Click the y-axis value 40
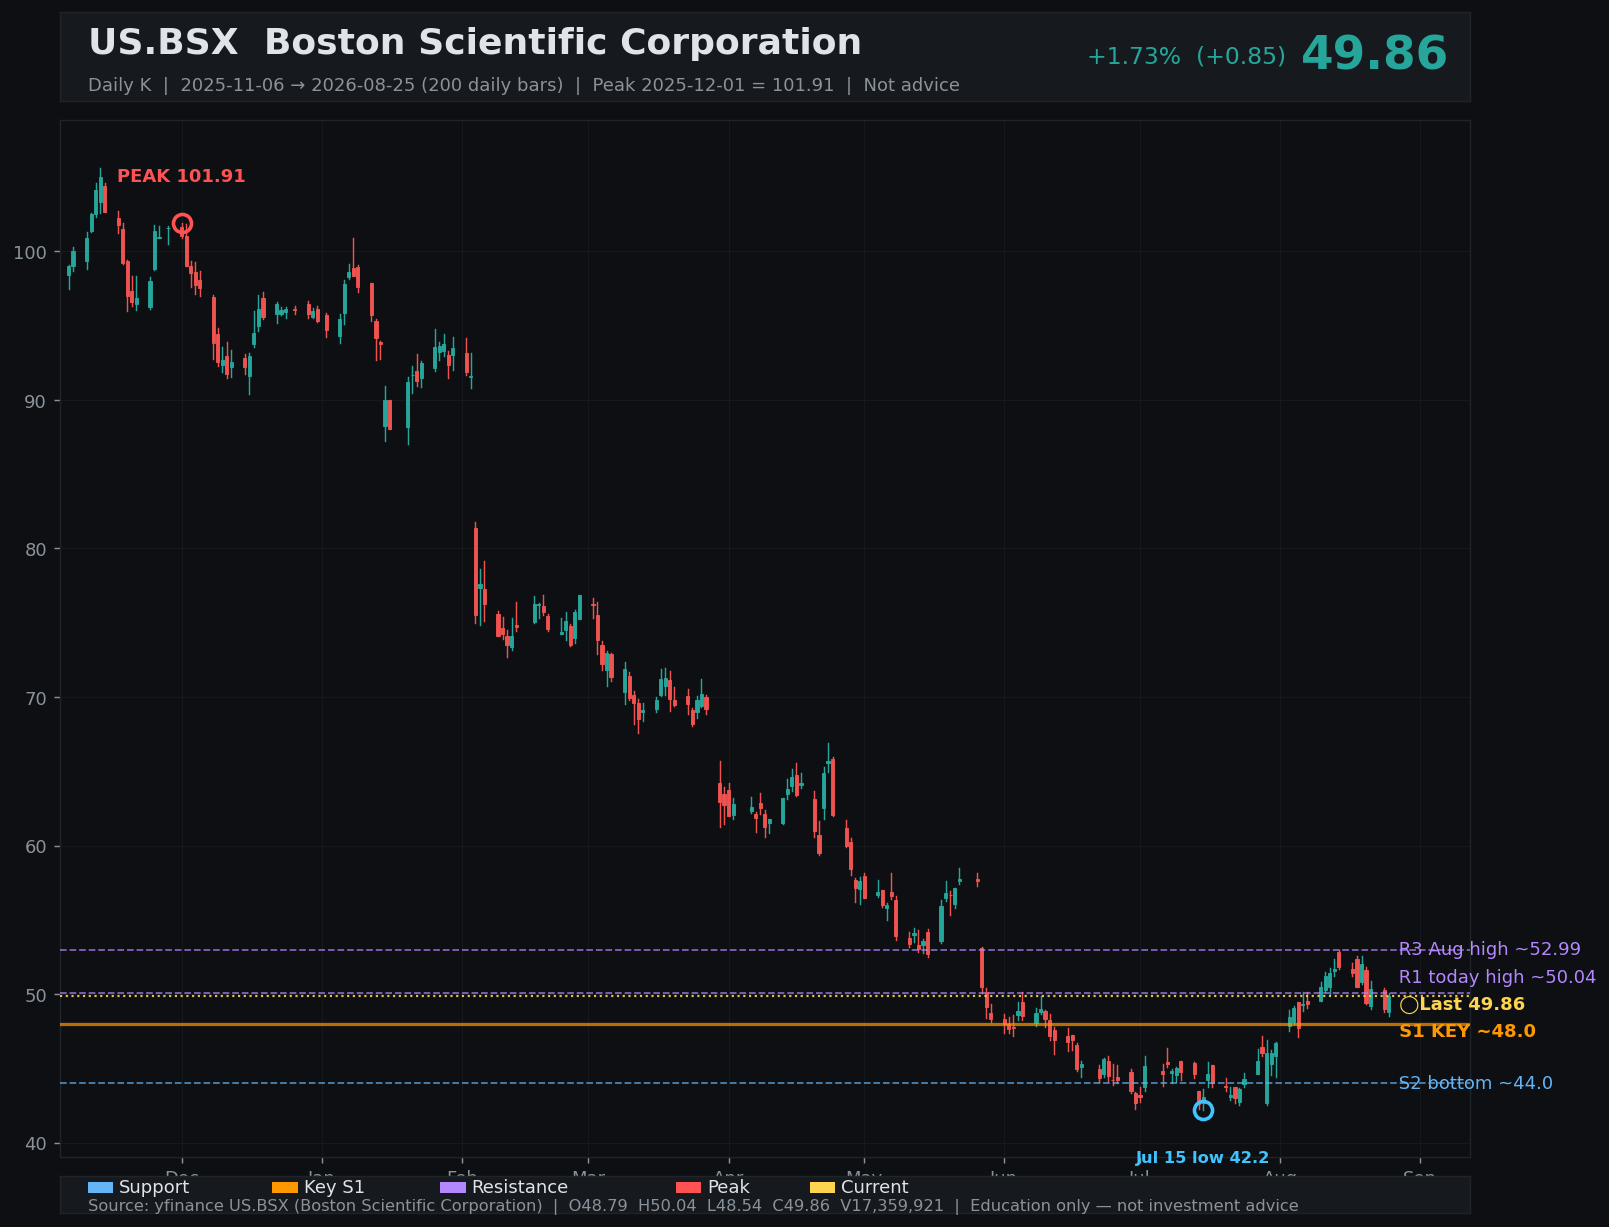Screen dimensions: 1609x1227 tap(36, 1144)
